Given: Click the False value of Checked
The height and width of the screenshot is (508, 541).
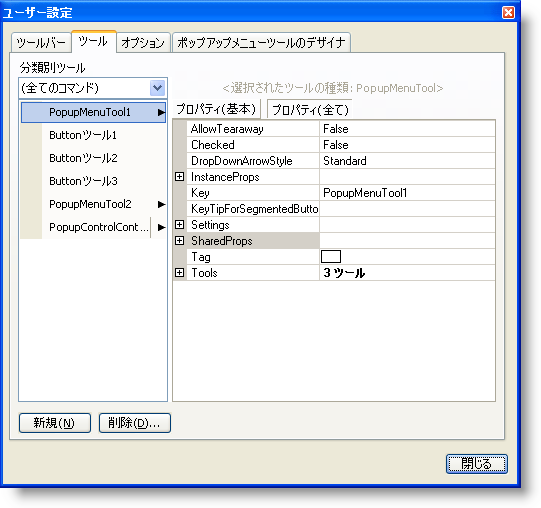Looking at the screenshot, I should pos(336,145).
